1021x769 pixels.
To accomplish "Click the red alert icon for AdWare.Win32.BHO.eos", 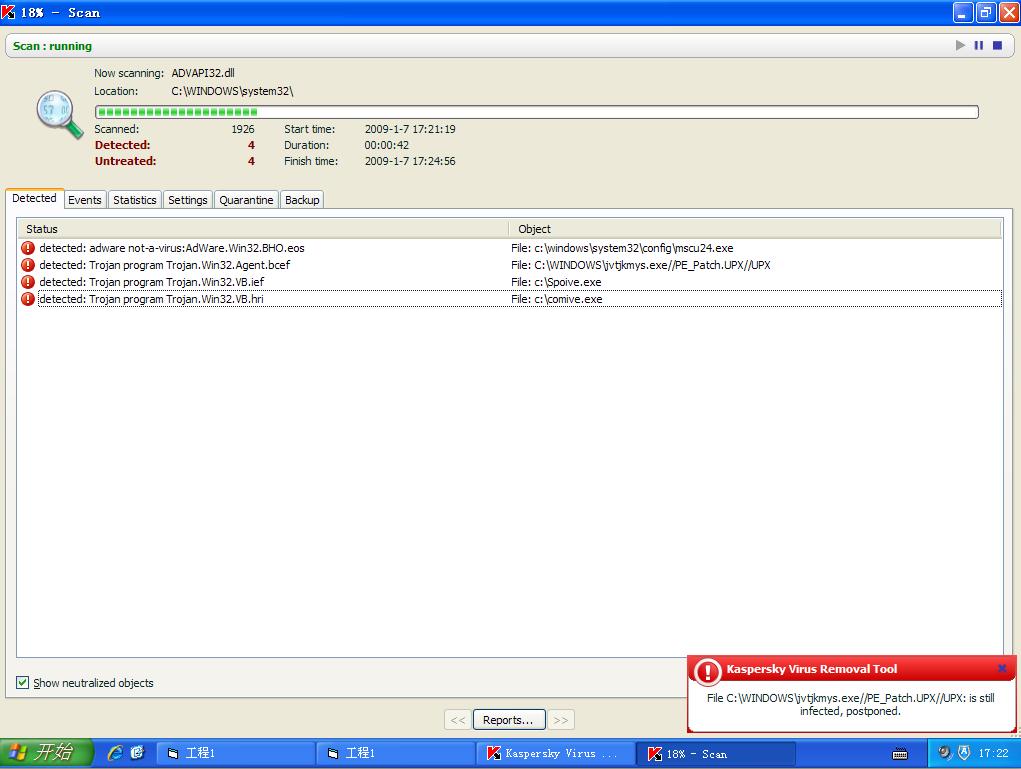I will click(x=27, y=248).
